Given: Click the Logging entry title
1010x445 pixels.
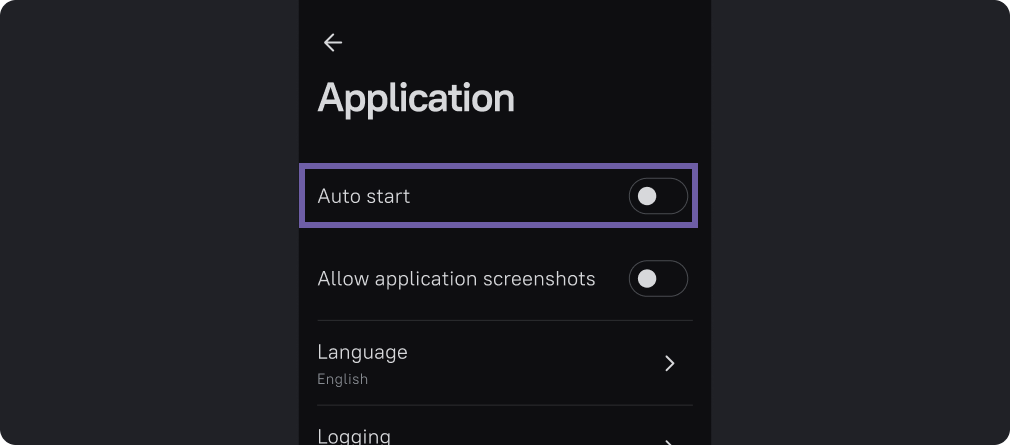Looking at the screenshot, I should tap(354, 436).
